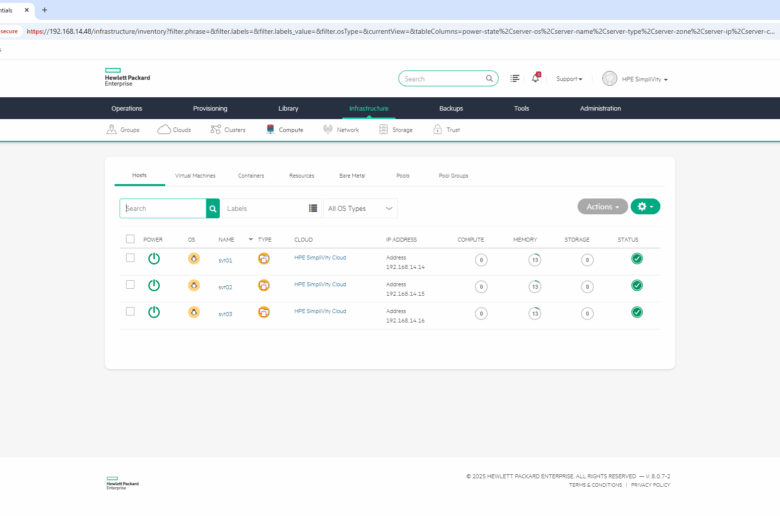Click the green status check for svt01

[x=637, y=259]
